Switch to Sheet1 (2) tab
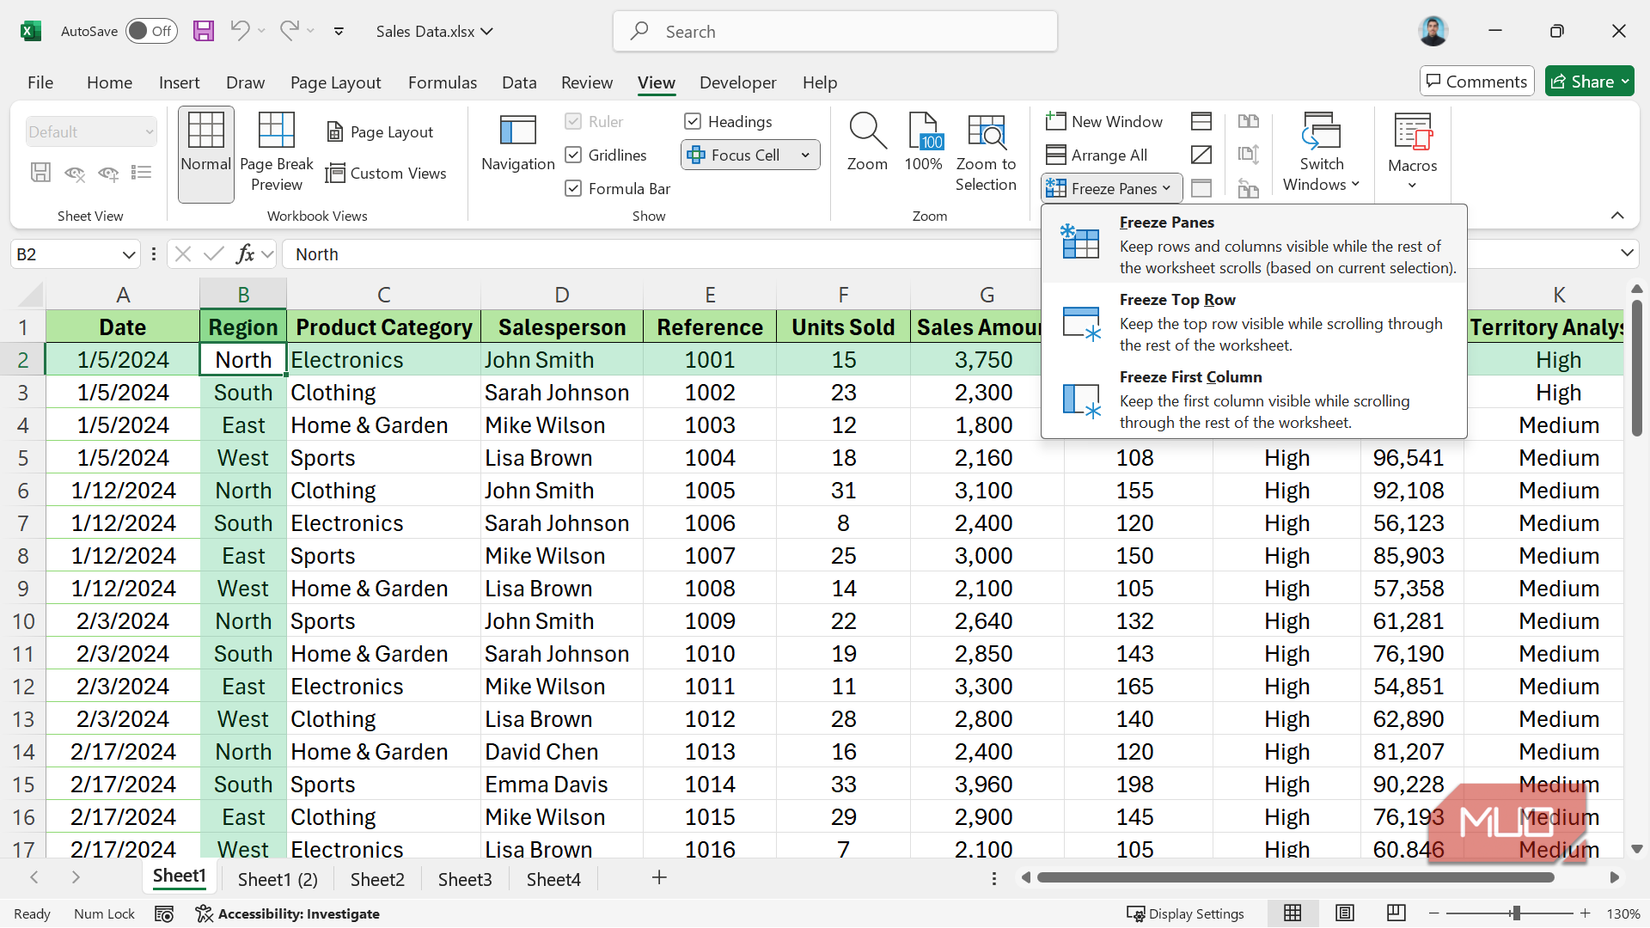 [278, 879]
